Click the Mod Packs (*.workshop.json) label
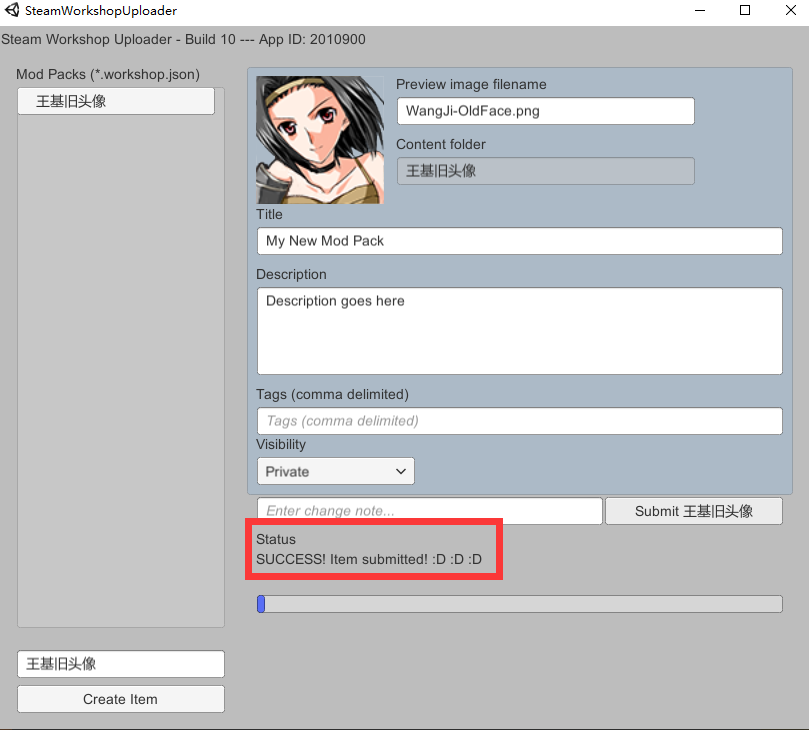Image resolution: width=809 pixels, height=730 pixels. click(108, 74)
